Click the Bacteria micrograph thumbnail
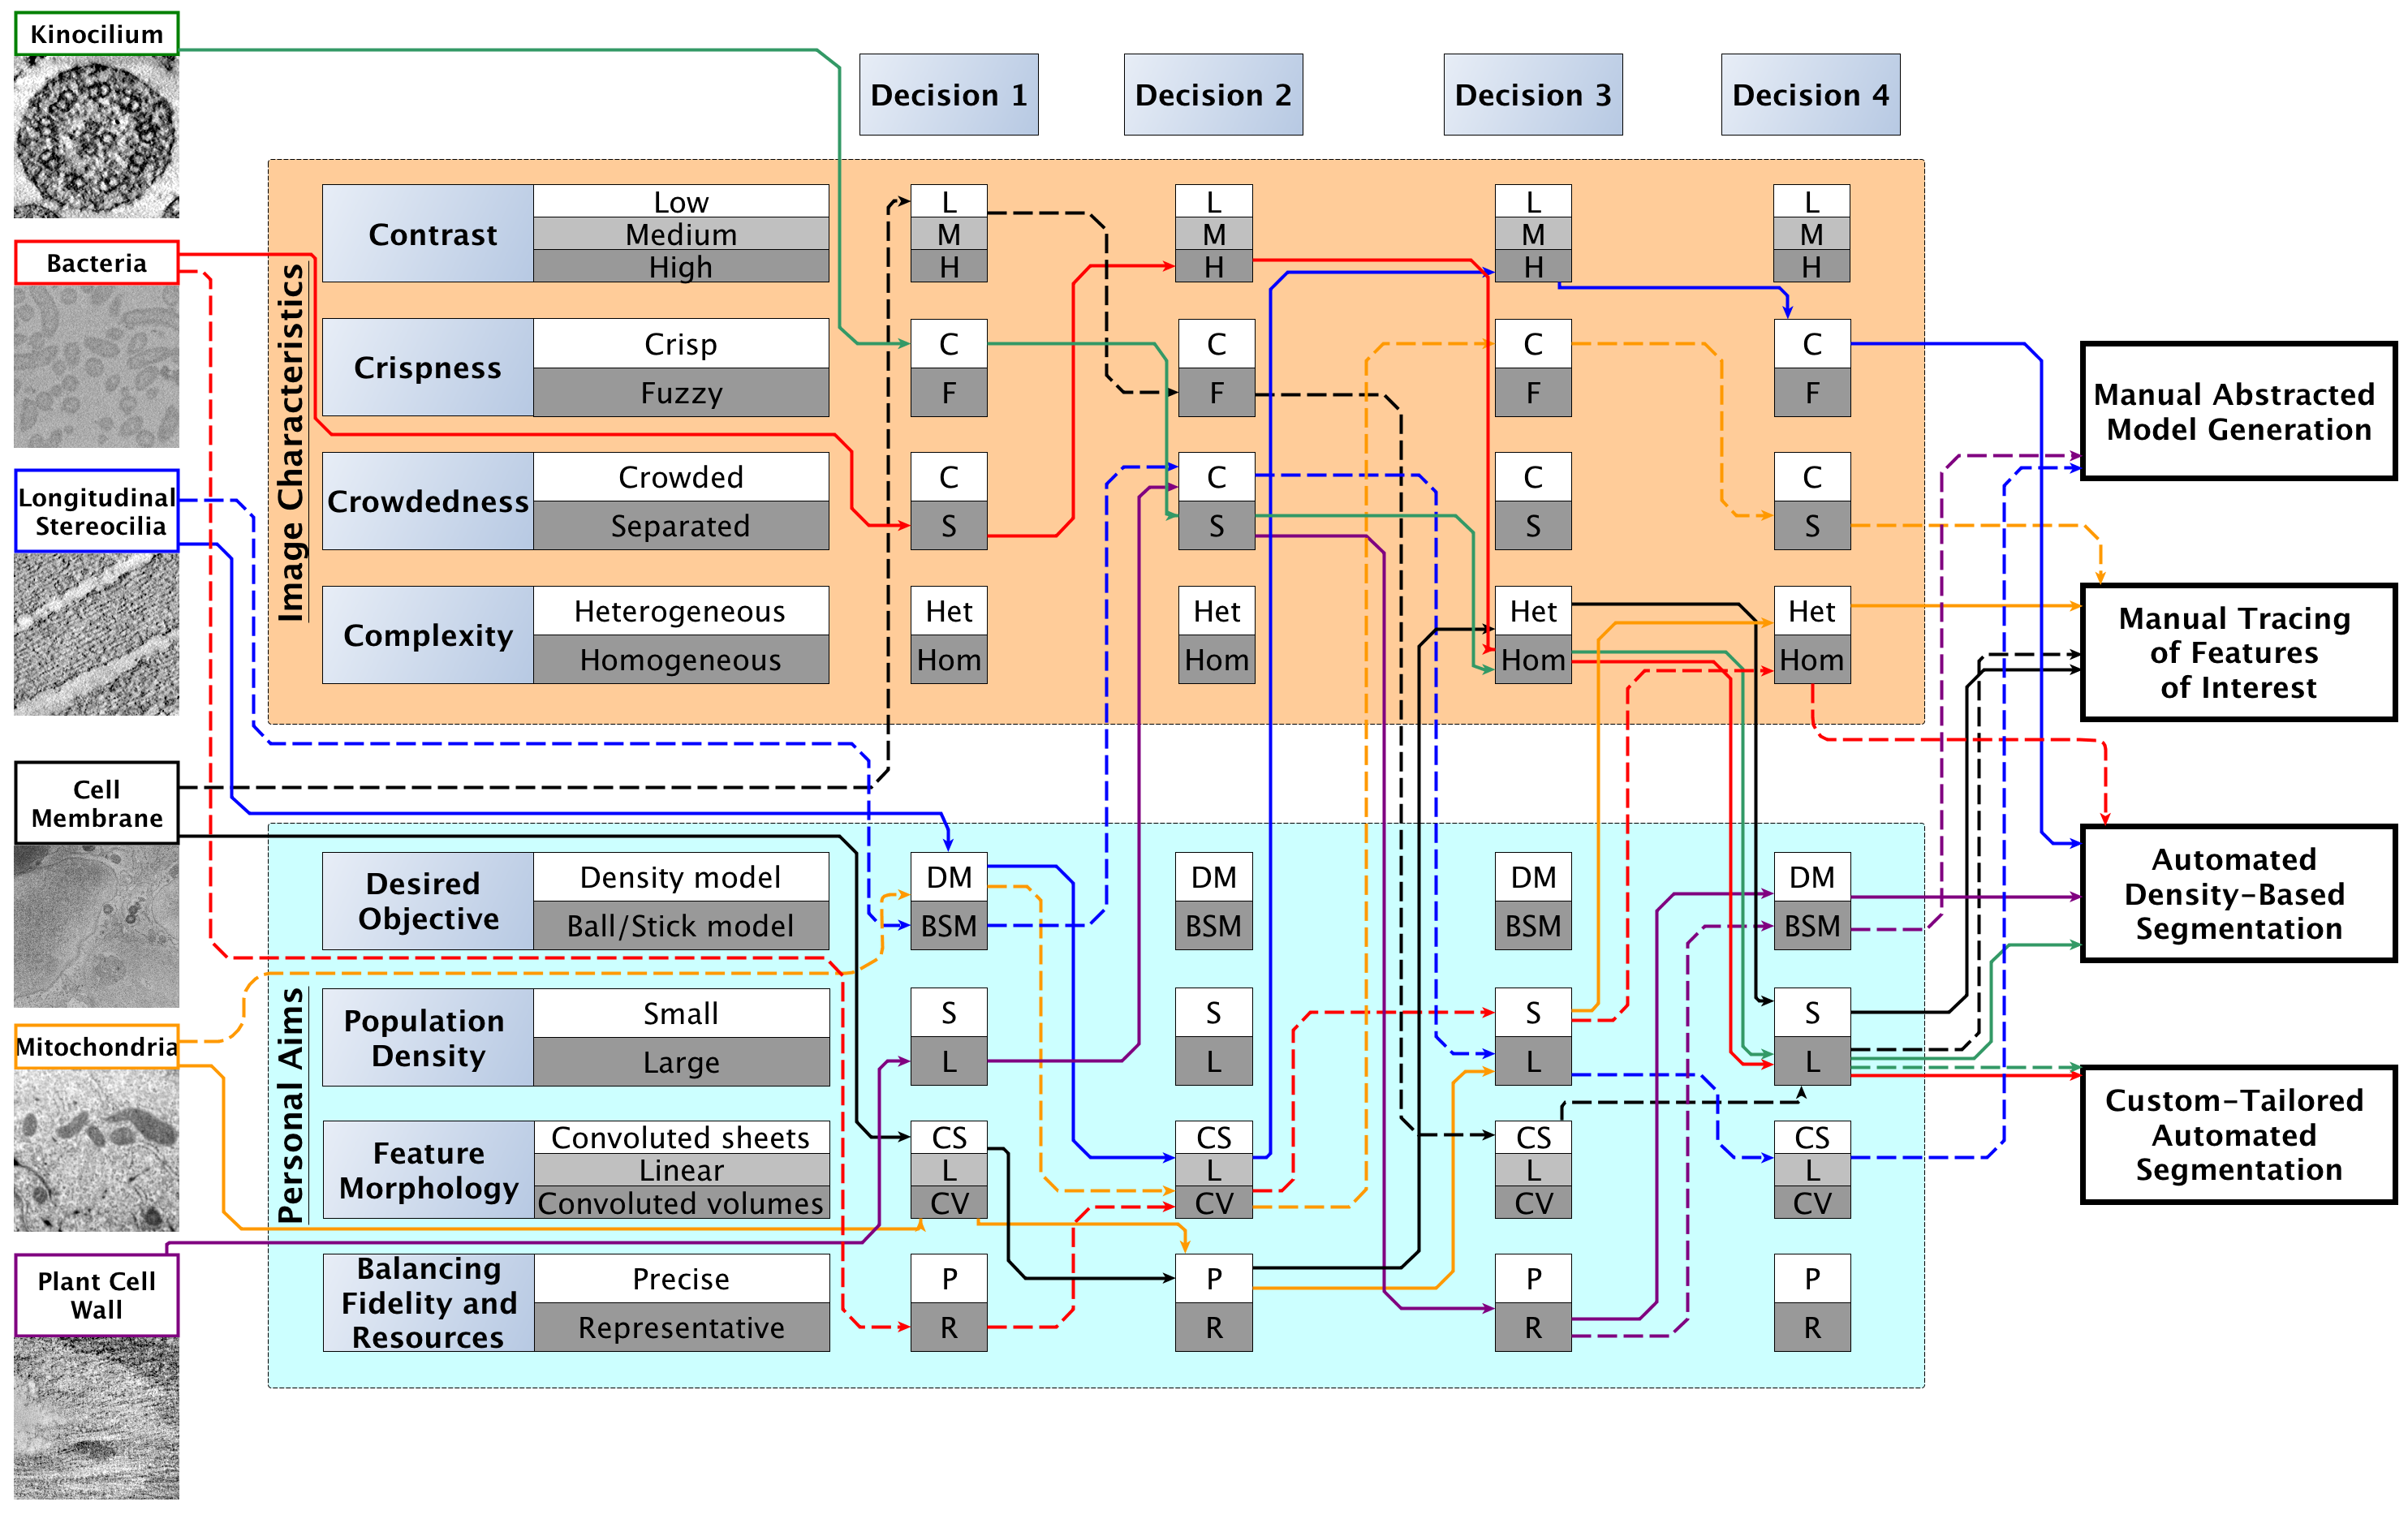This screenshot has height=1519, width=2408. pos(96,366)
